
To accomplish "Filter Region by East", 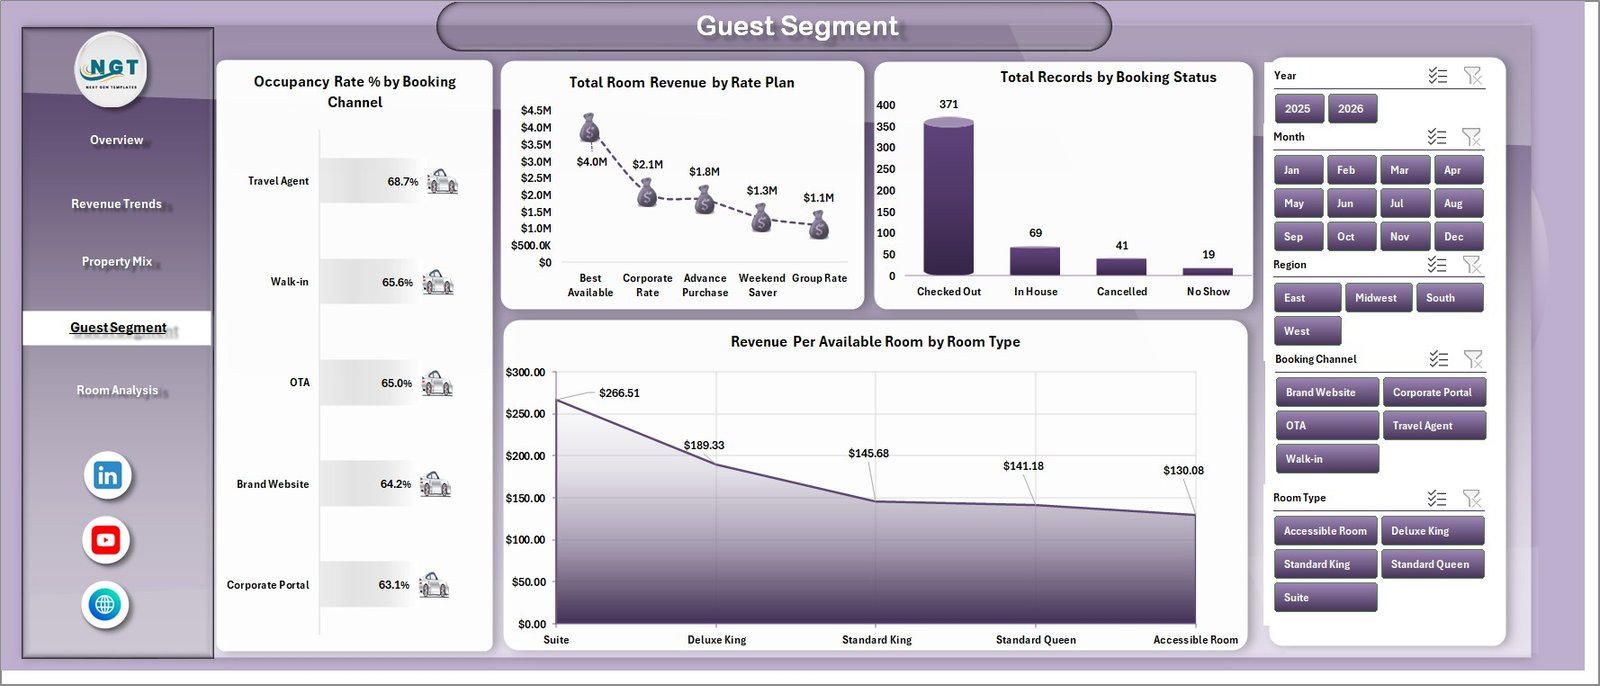I will [x=1307, y=298].
